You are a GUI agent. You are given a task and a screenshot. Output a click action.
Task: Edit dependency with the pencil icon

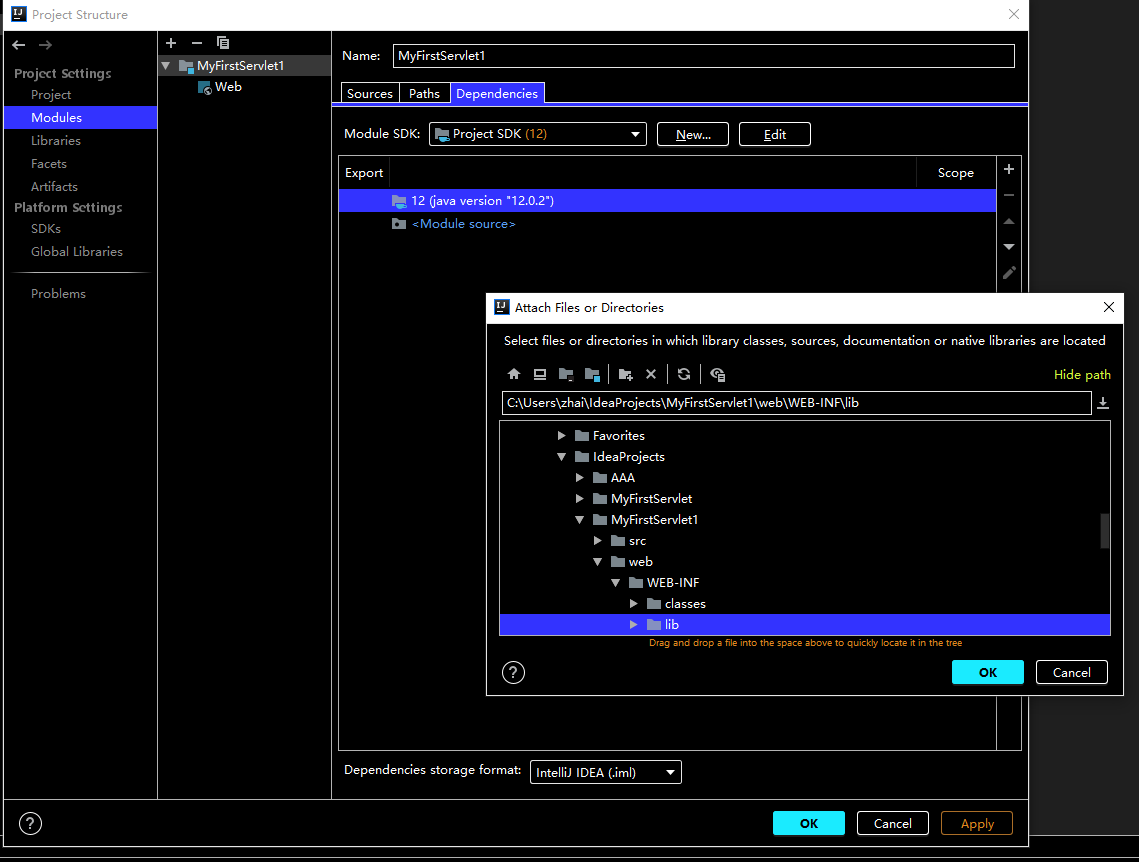pyautogui.click(x=1009, y=273)
